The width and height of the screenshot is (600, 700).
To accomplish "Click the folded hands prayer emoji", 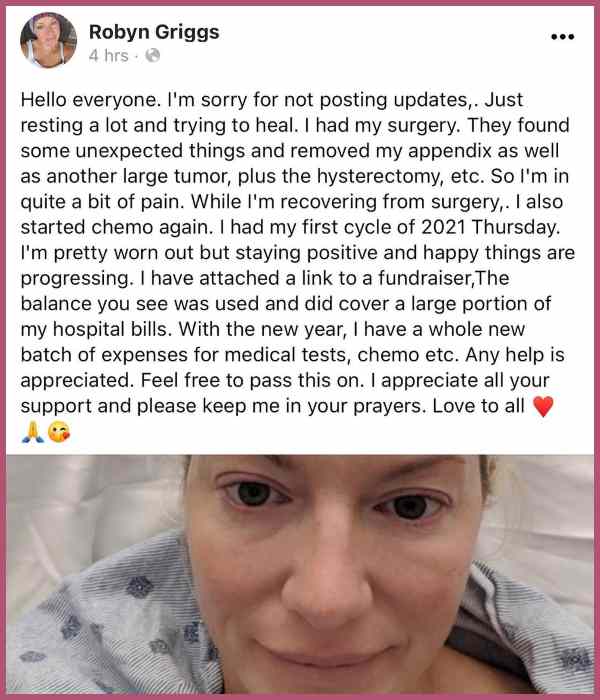I will [33, 432].
